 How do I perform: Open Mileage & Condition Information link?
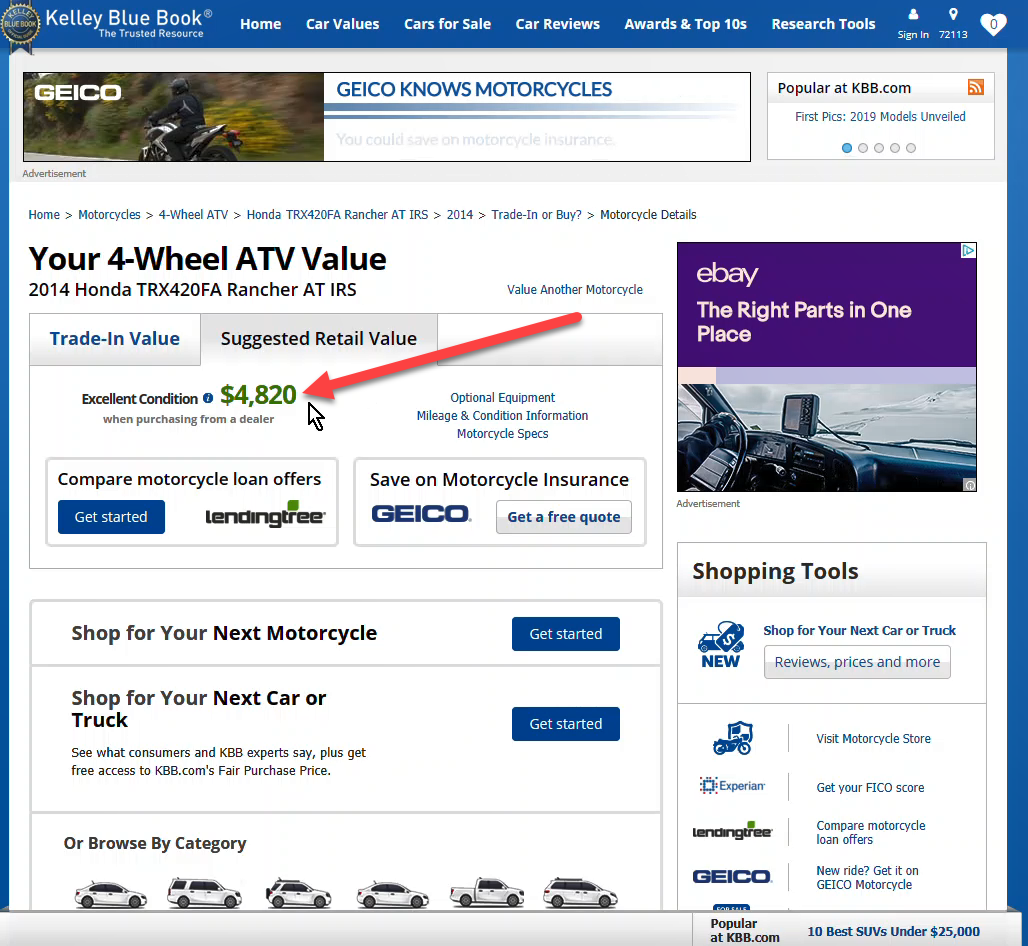(502, 416)
